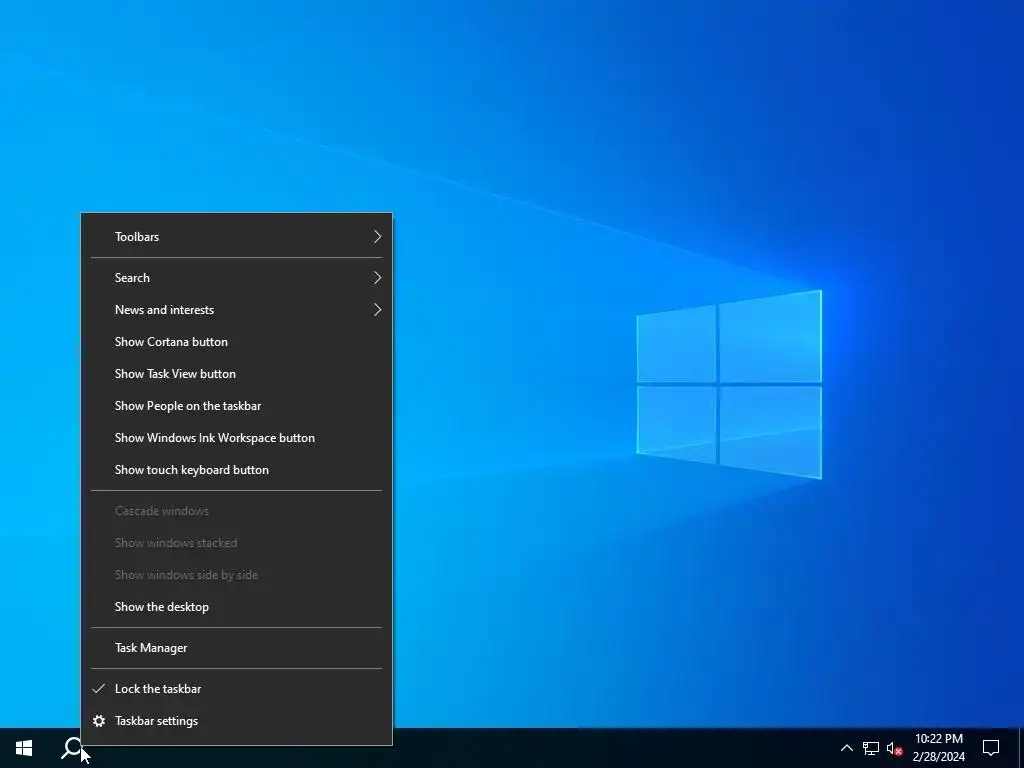Expand the News and interests submenu

click(236, 310)
